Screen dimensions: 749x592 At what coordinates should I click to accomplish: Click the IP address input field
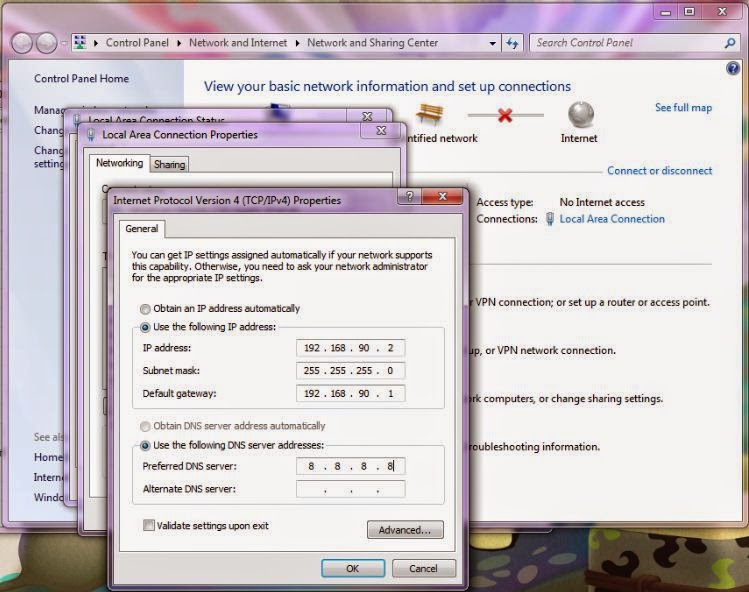point(351,348)
